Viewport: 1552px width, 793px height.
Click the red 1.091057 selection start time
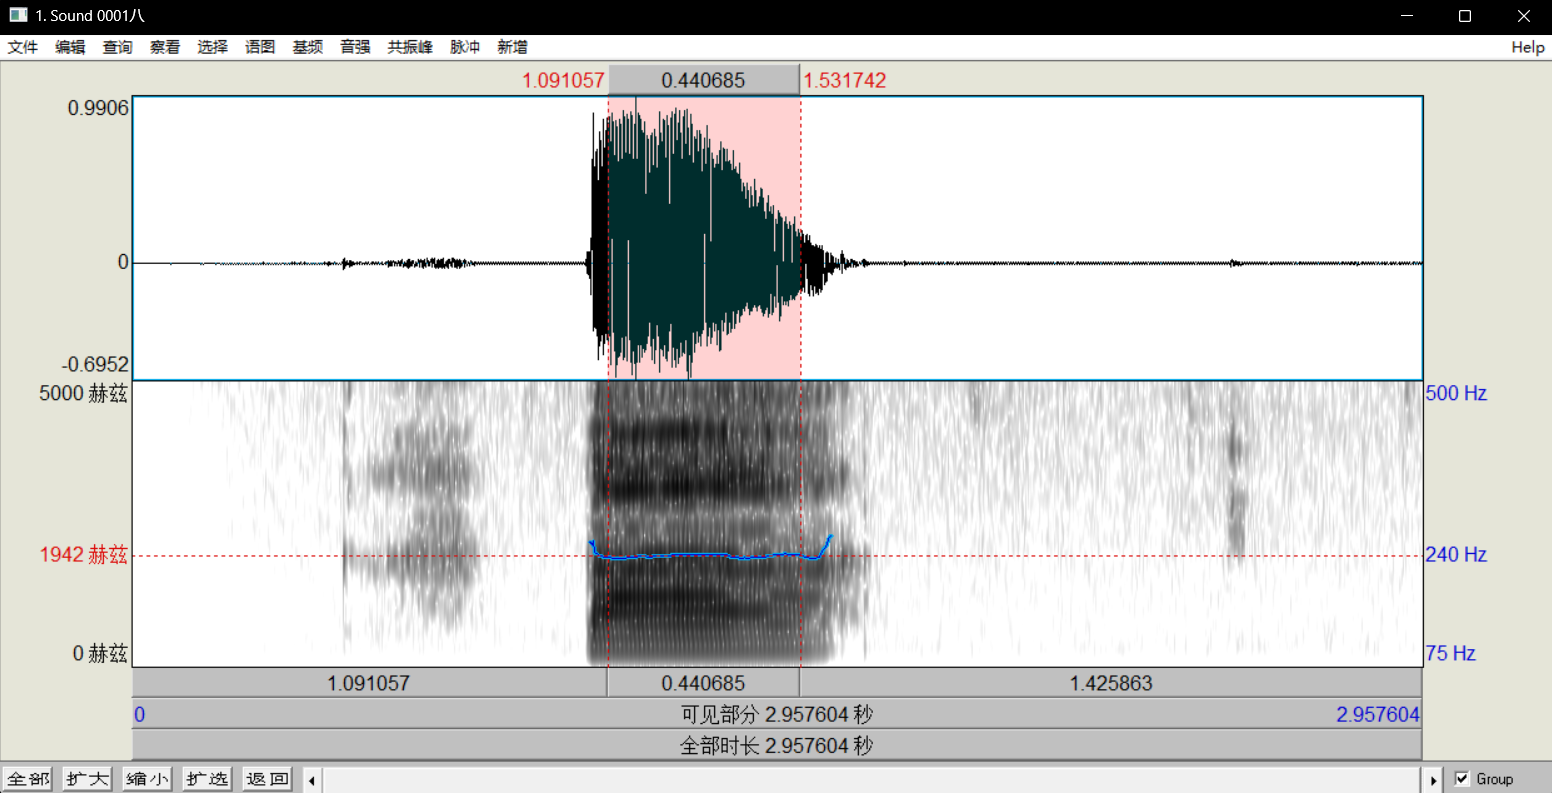coord(564,80)
